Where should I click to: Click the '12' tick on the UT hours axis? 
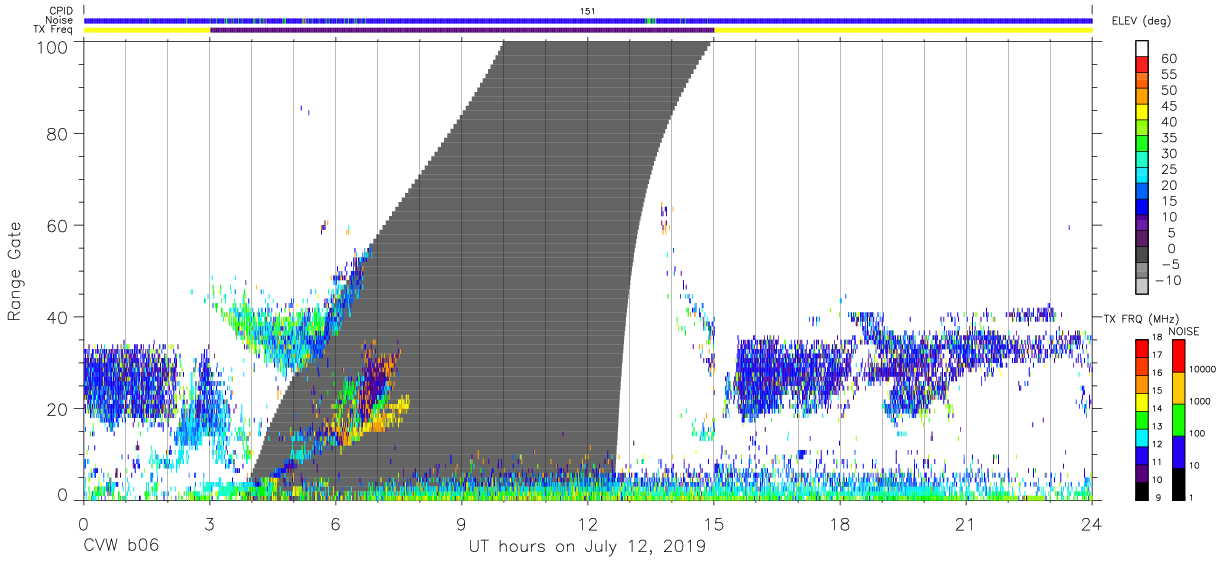coord(588,523)
